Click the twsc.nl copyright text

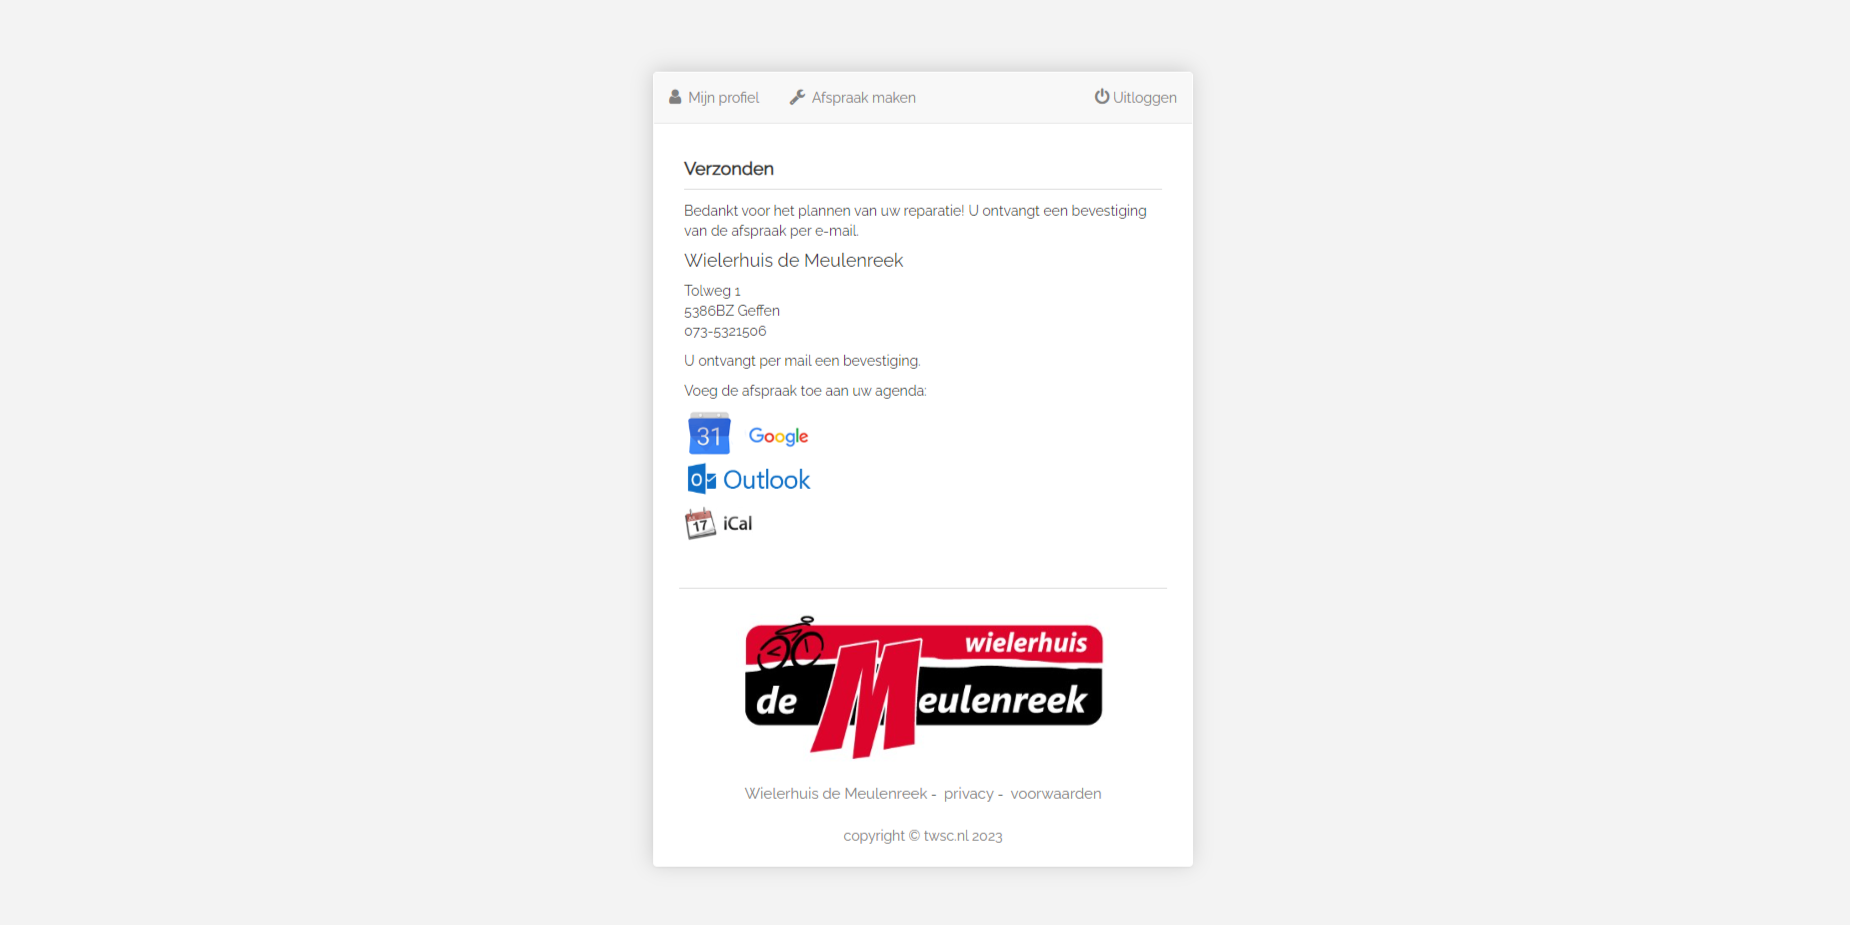pos(923,836)
